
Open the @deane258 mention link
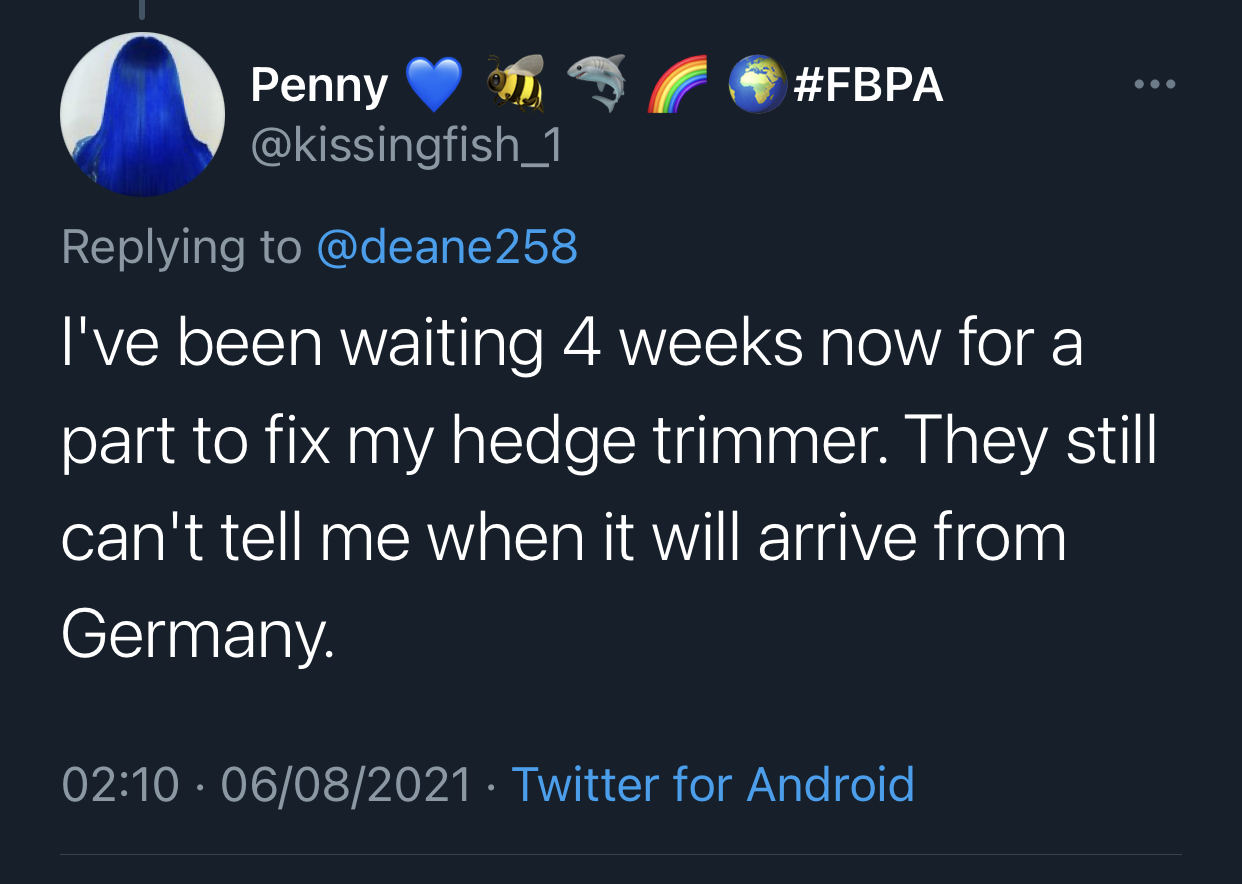click(447, 247)
